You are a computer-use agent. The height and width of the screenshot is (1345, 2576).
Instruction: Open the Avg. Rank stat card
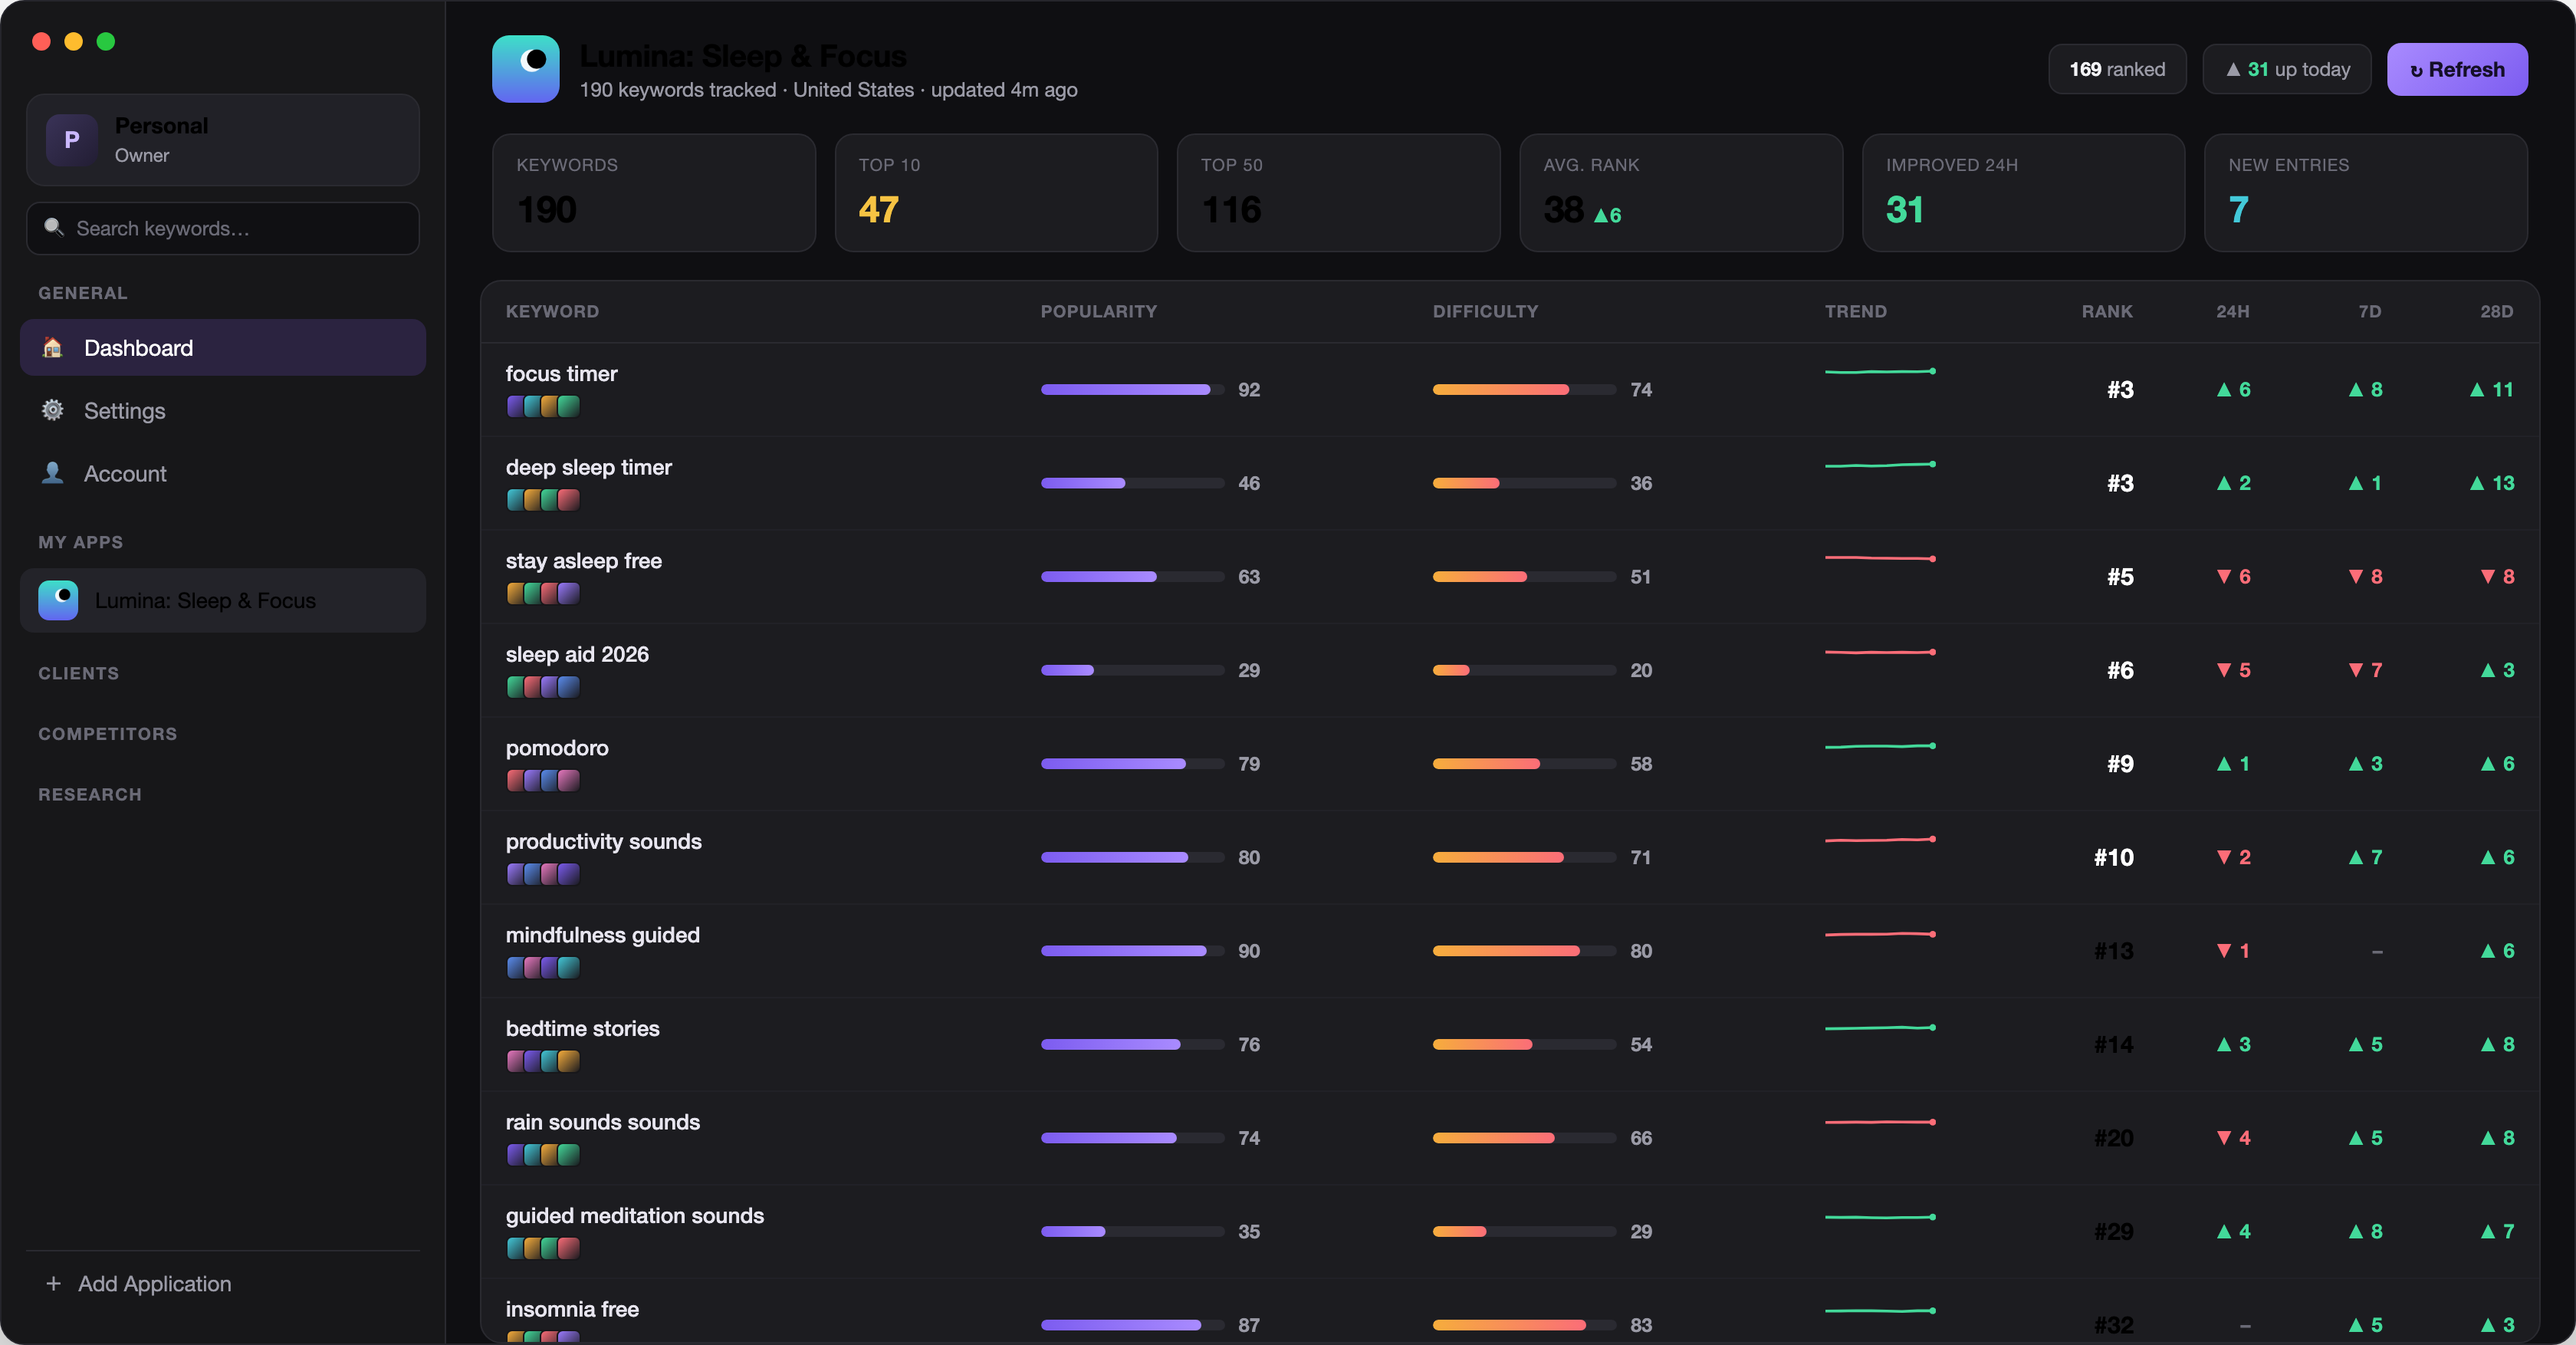[x=1681, y=193]
